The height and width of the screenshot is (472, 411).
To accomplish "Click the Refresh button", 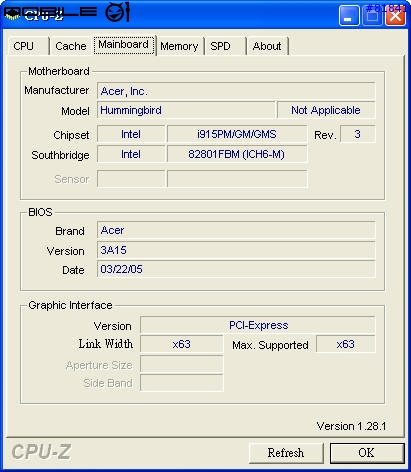I will click(x=286, y=453).
